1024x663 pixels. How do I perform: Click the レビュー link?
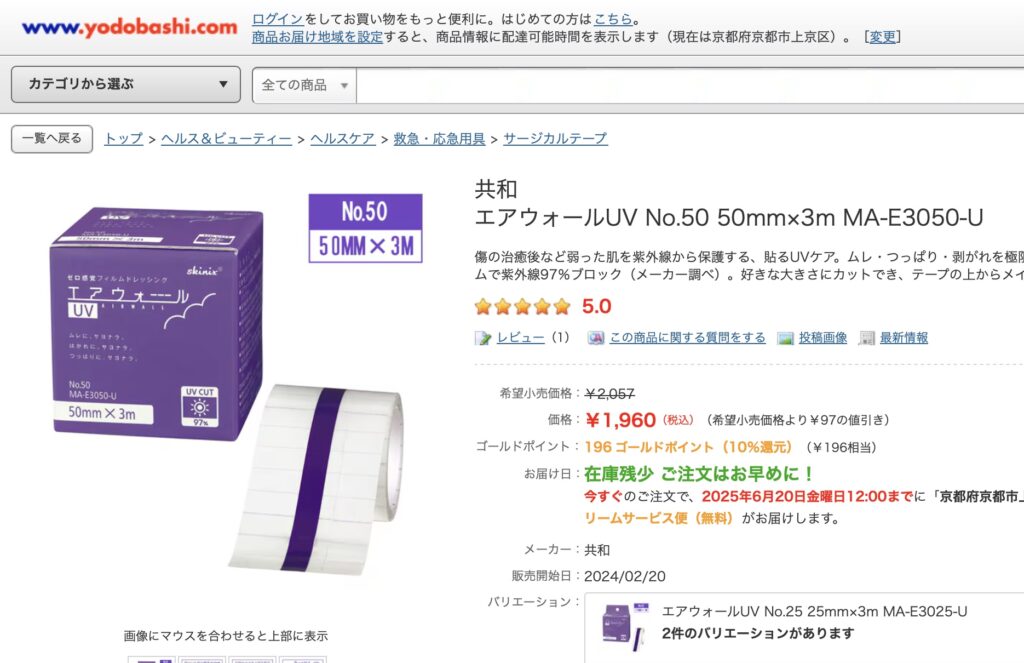click(520, 338)
